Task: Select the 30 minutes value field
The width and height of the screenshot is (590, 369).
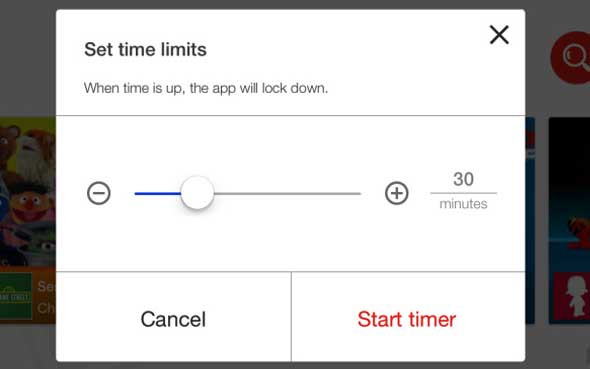Action: tap(463, 179)
